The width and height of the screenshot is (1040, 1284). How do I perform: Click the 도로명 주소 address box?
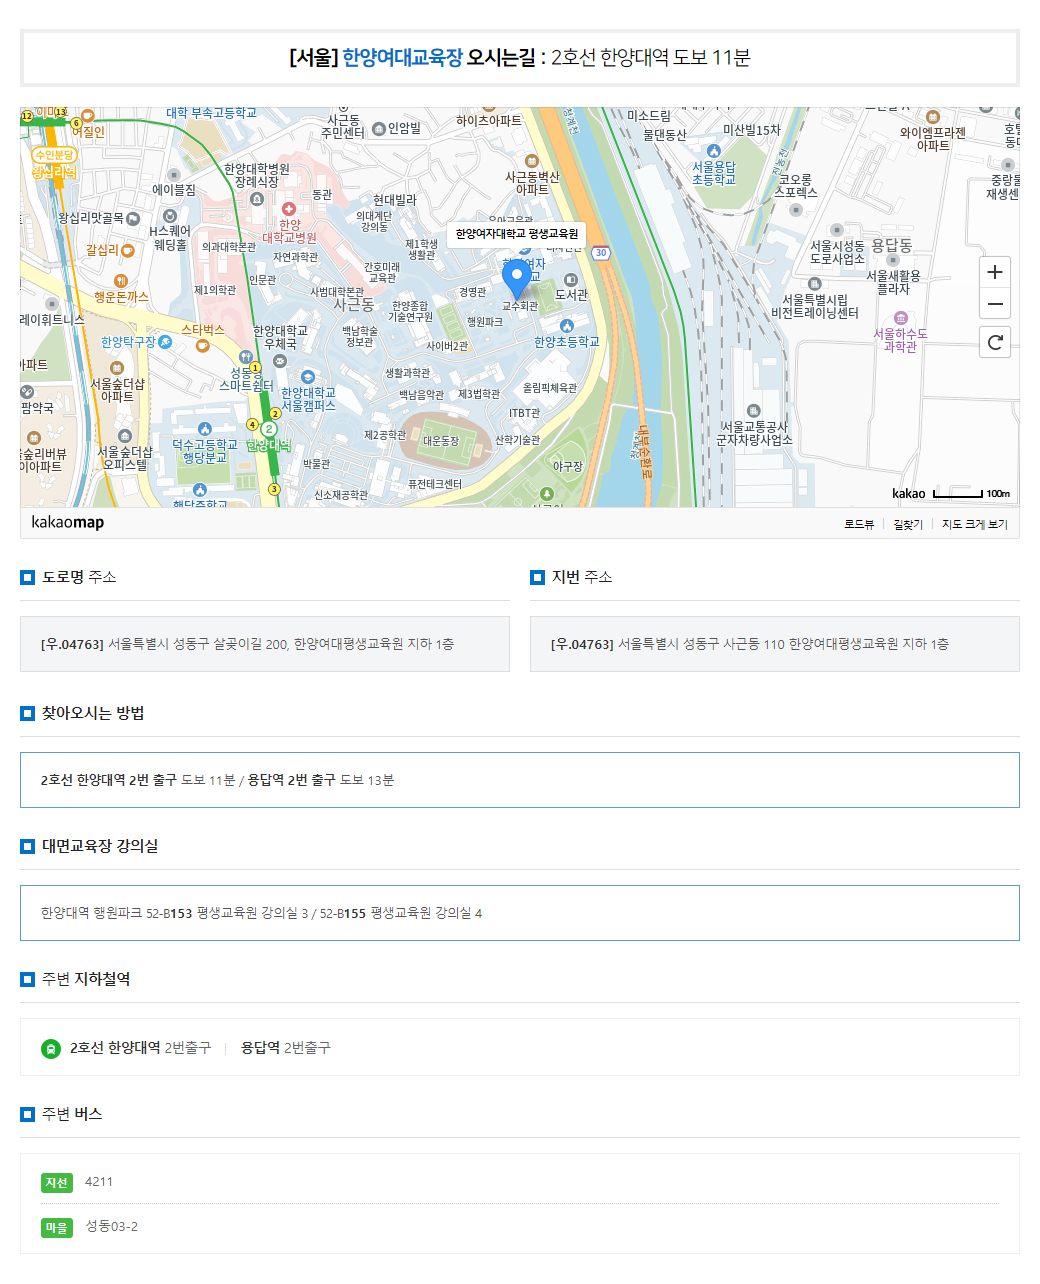click(265, 644)
